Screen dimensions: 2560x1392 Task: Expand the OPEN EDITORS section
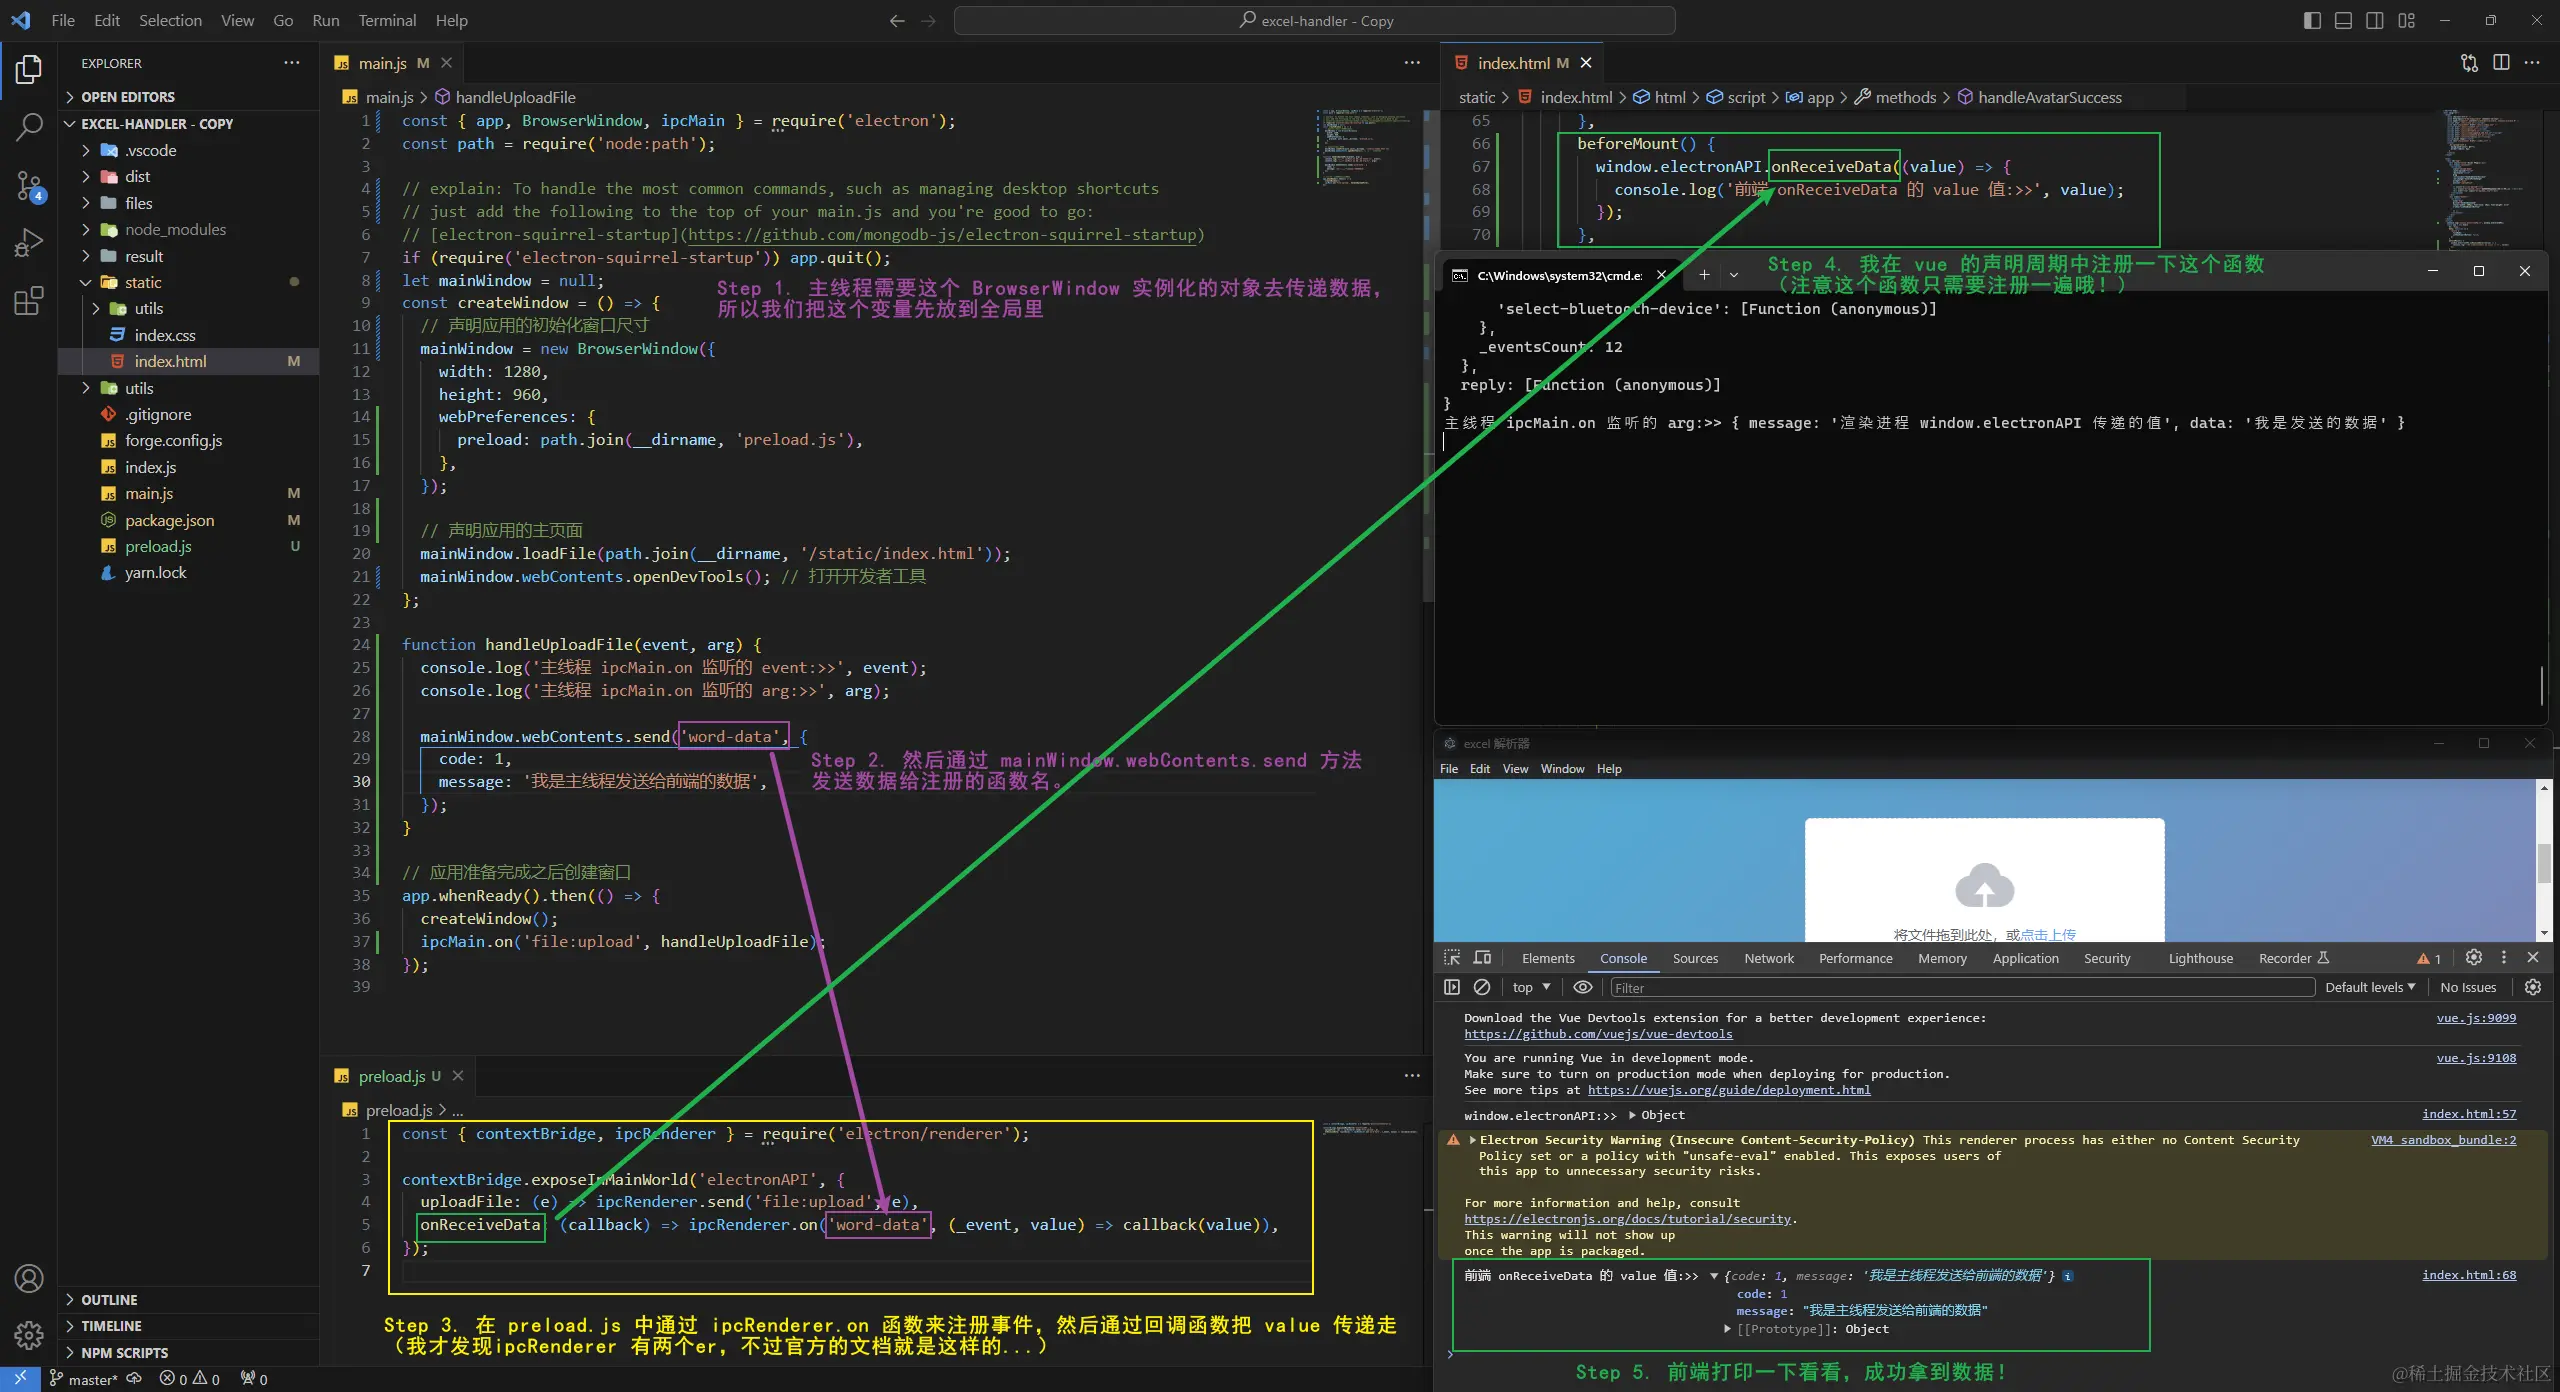point(128,97)
